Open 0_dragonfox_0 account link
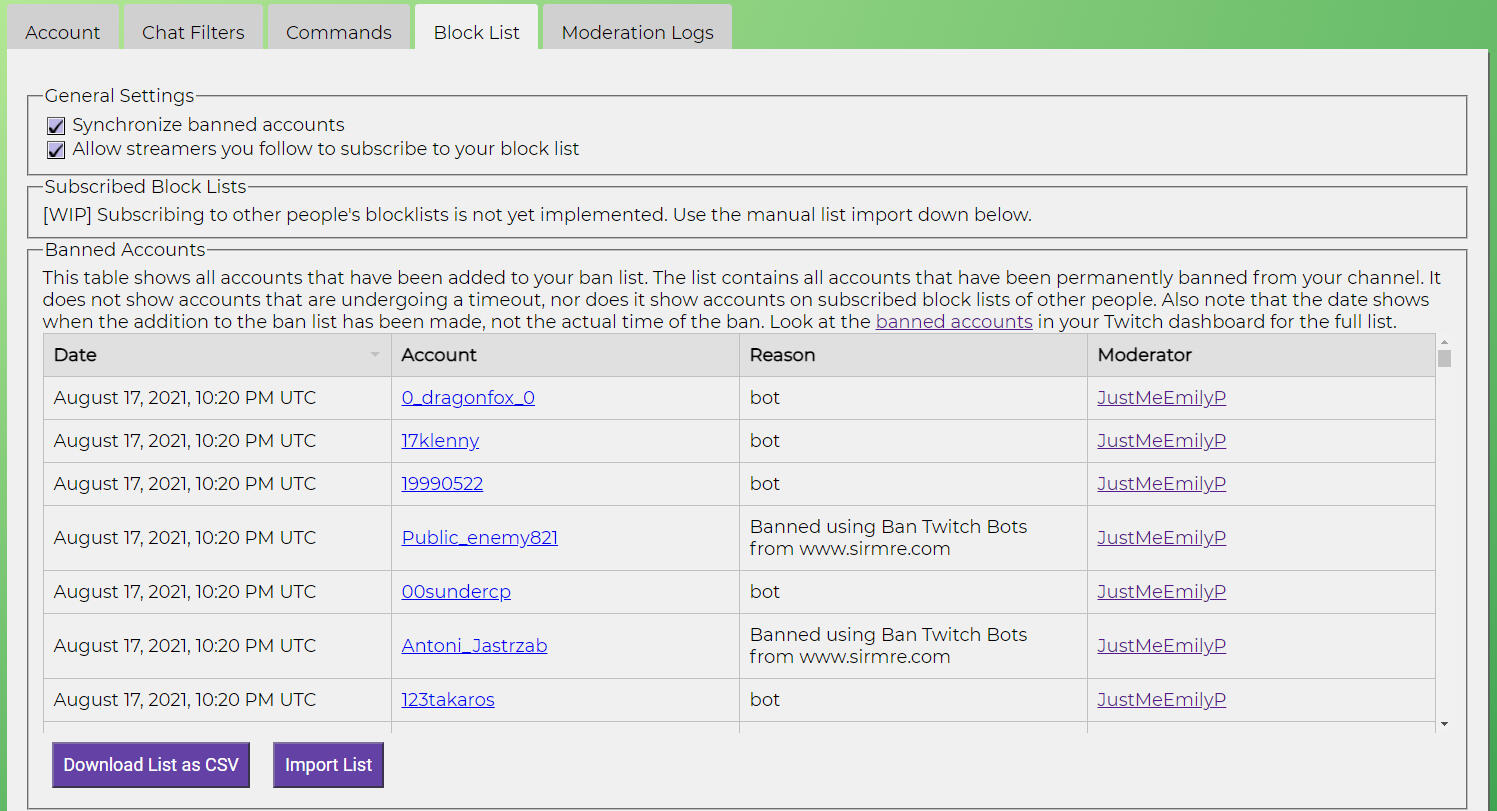 [468, 398]
